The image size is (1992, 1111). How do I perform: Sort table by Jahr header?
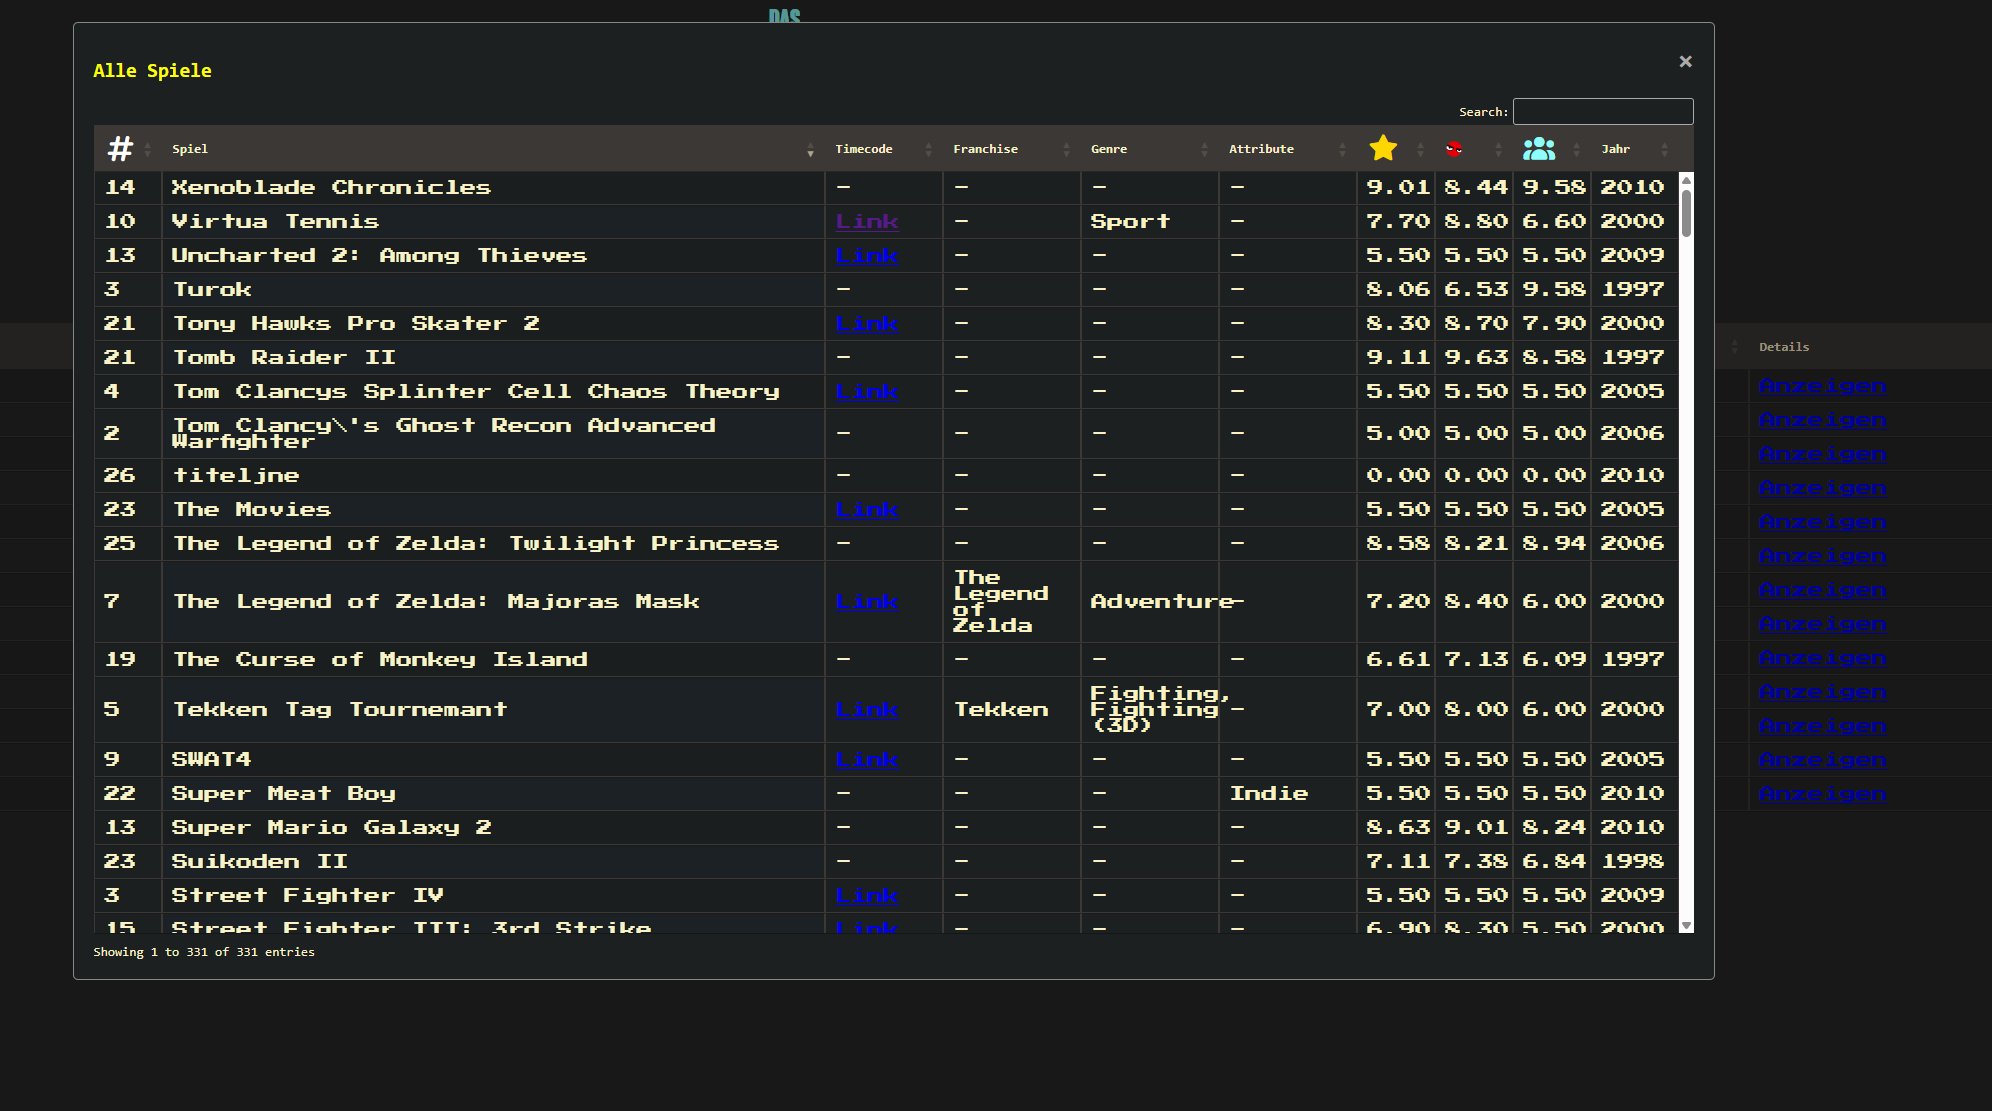tap(1615, 149)
